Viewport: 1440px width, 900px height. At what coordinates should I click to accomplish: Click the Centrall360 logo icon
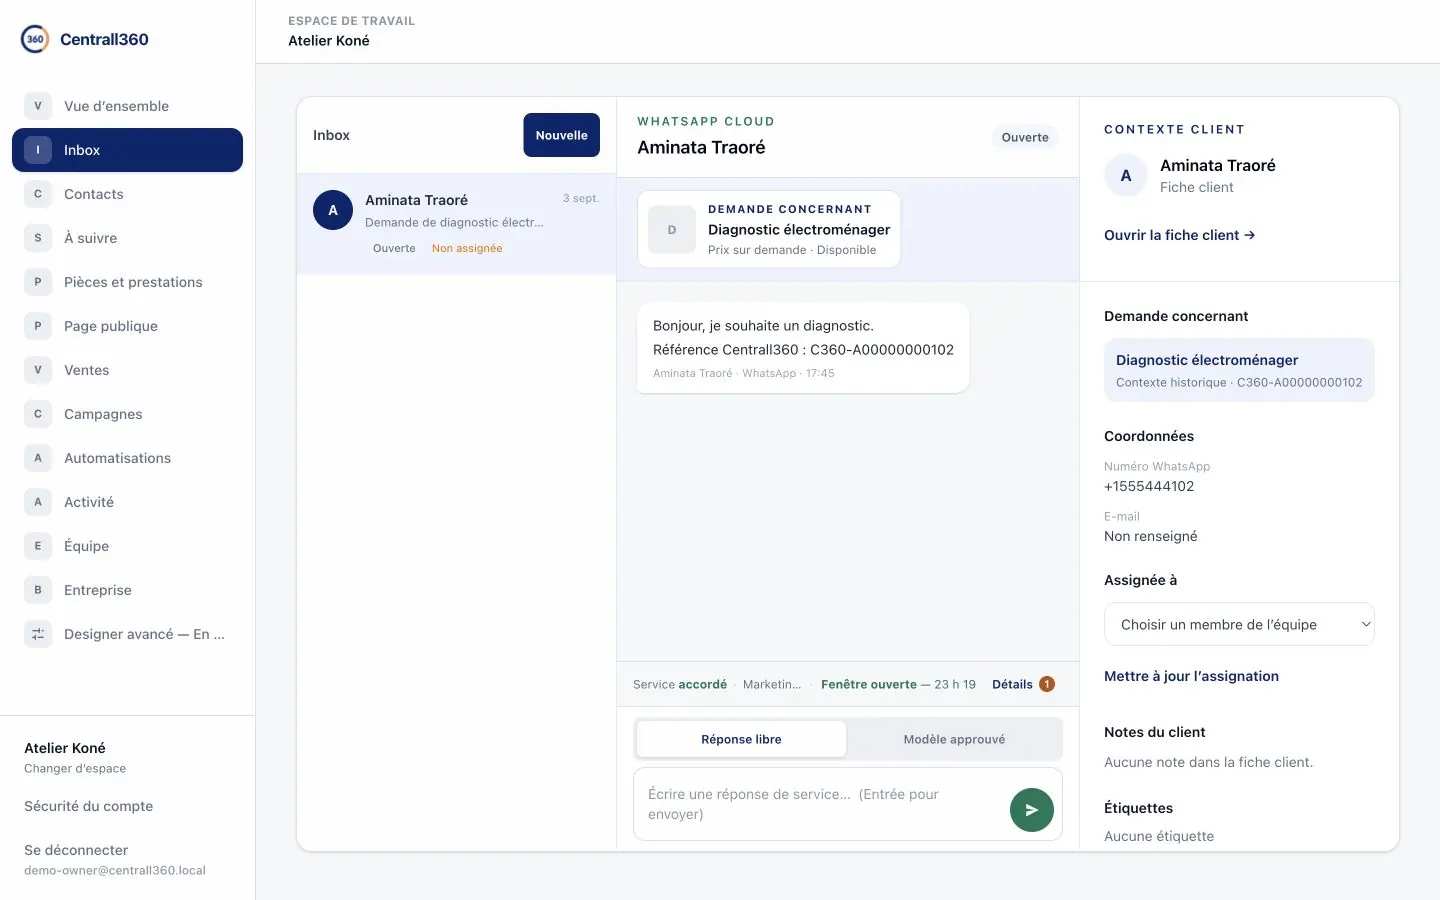tap(35, 39)
